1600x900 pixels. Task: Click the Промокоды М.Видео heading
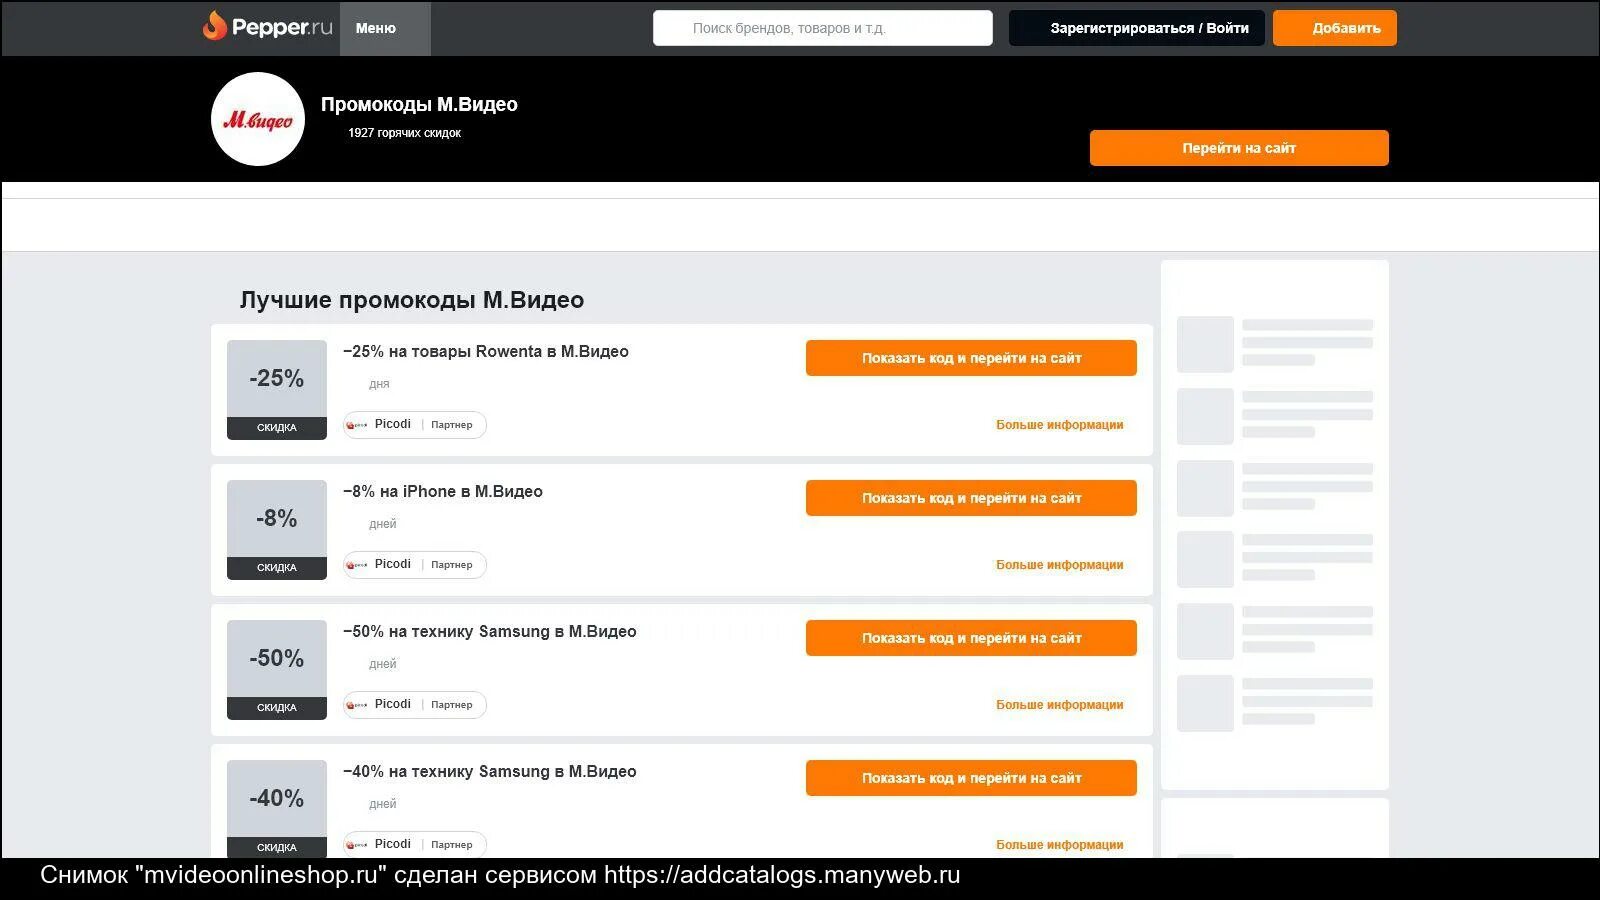tap(419, 104)
